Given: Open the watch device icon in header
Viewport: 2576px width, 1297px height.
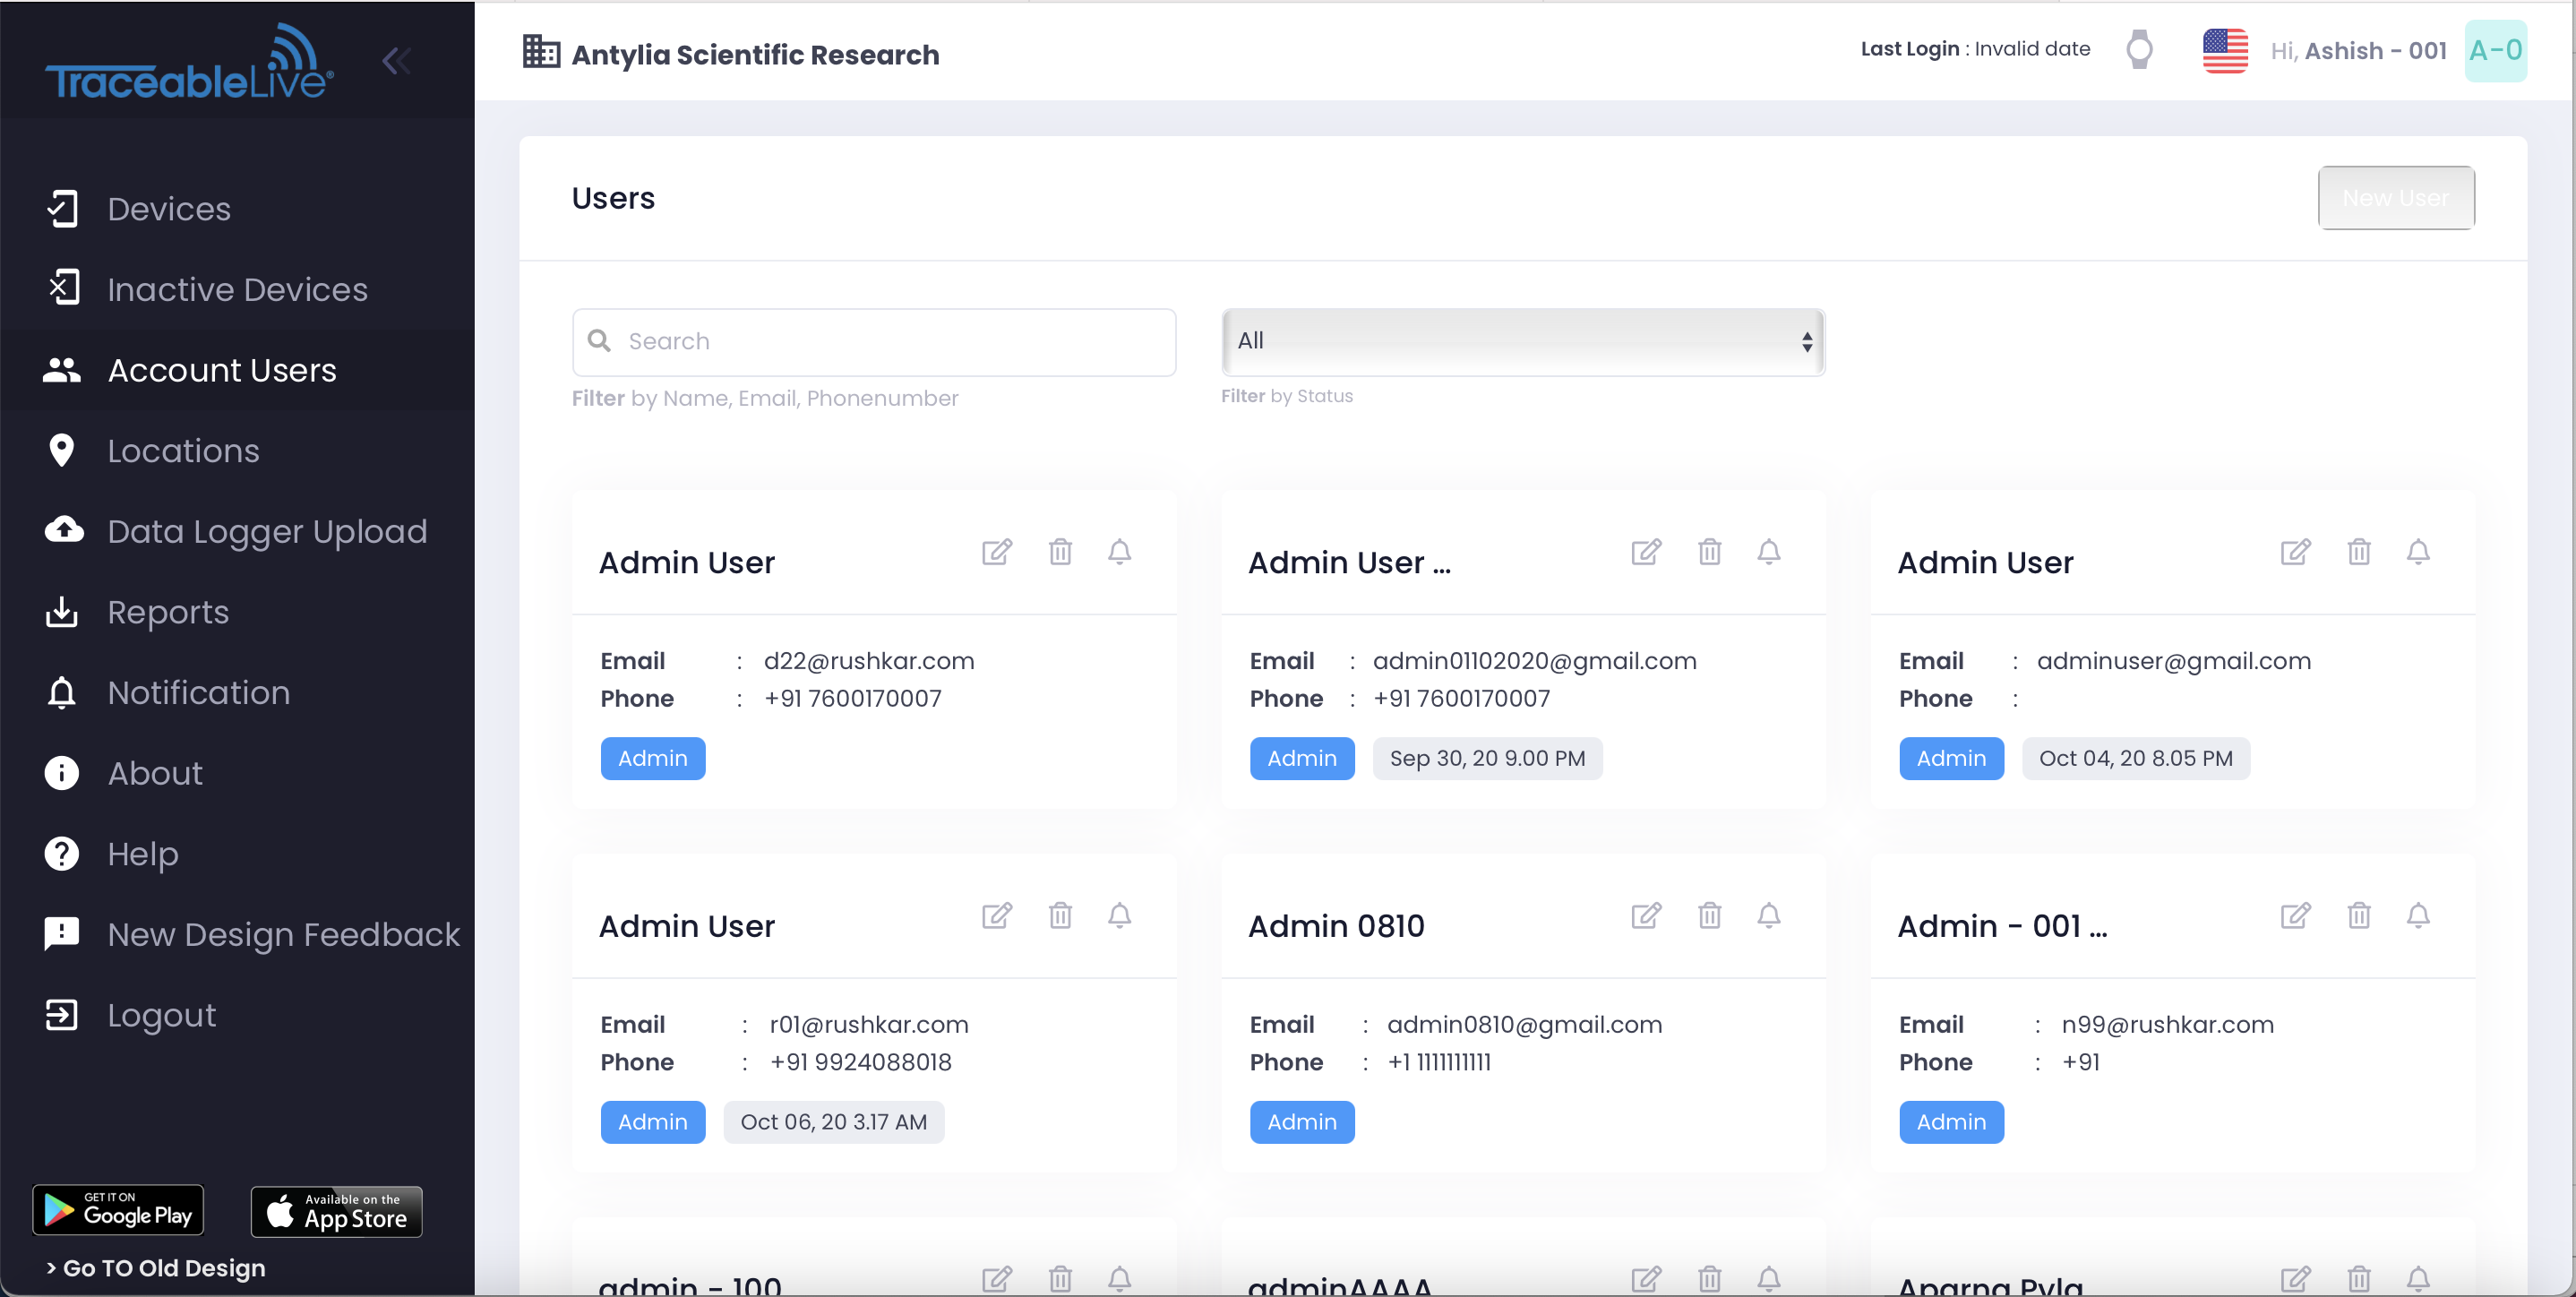Looking at the screenshot, I should [x=2139, y=50].
